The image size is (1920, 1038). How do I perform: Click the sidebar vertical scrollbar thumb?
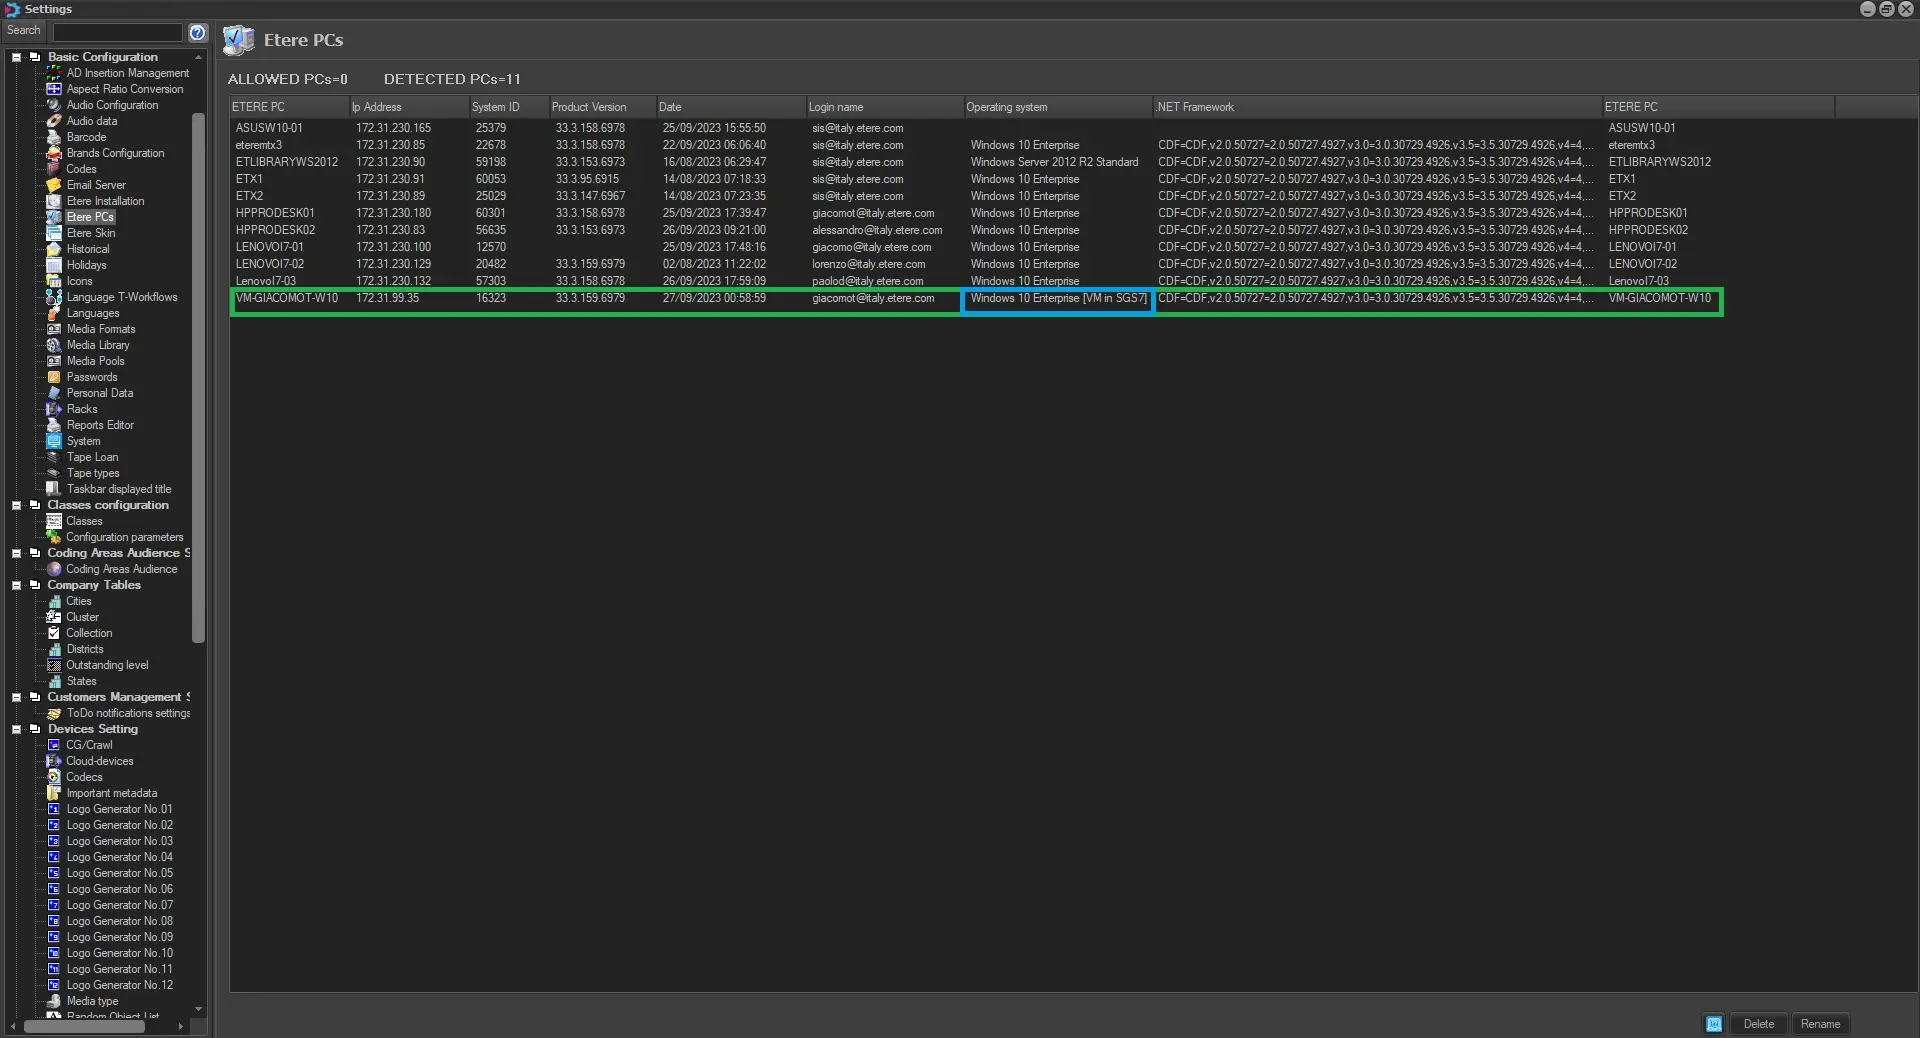(x=198, y=380)
